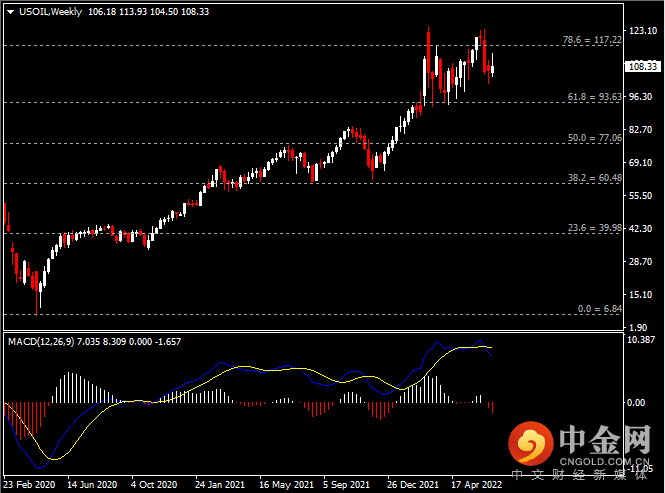Click the 50.0 = 77.06 Fibonacci label
The height and width of the screenshot is (493, 665).
click(x=595, y=138)
